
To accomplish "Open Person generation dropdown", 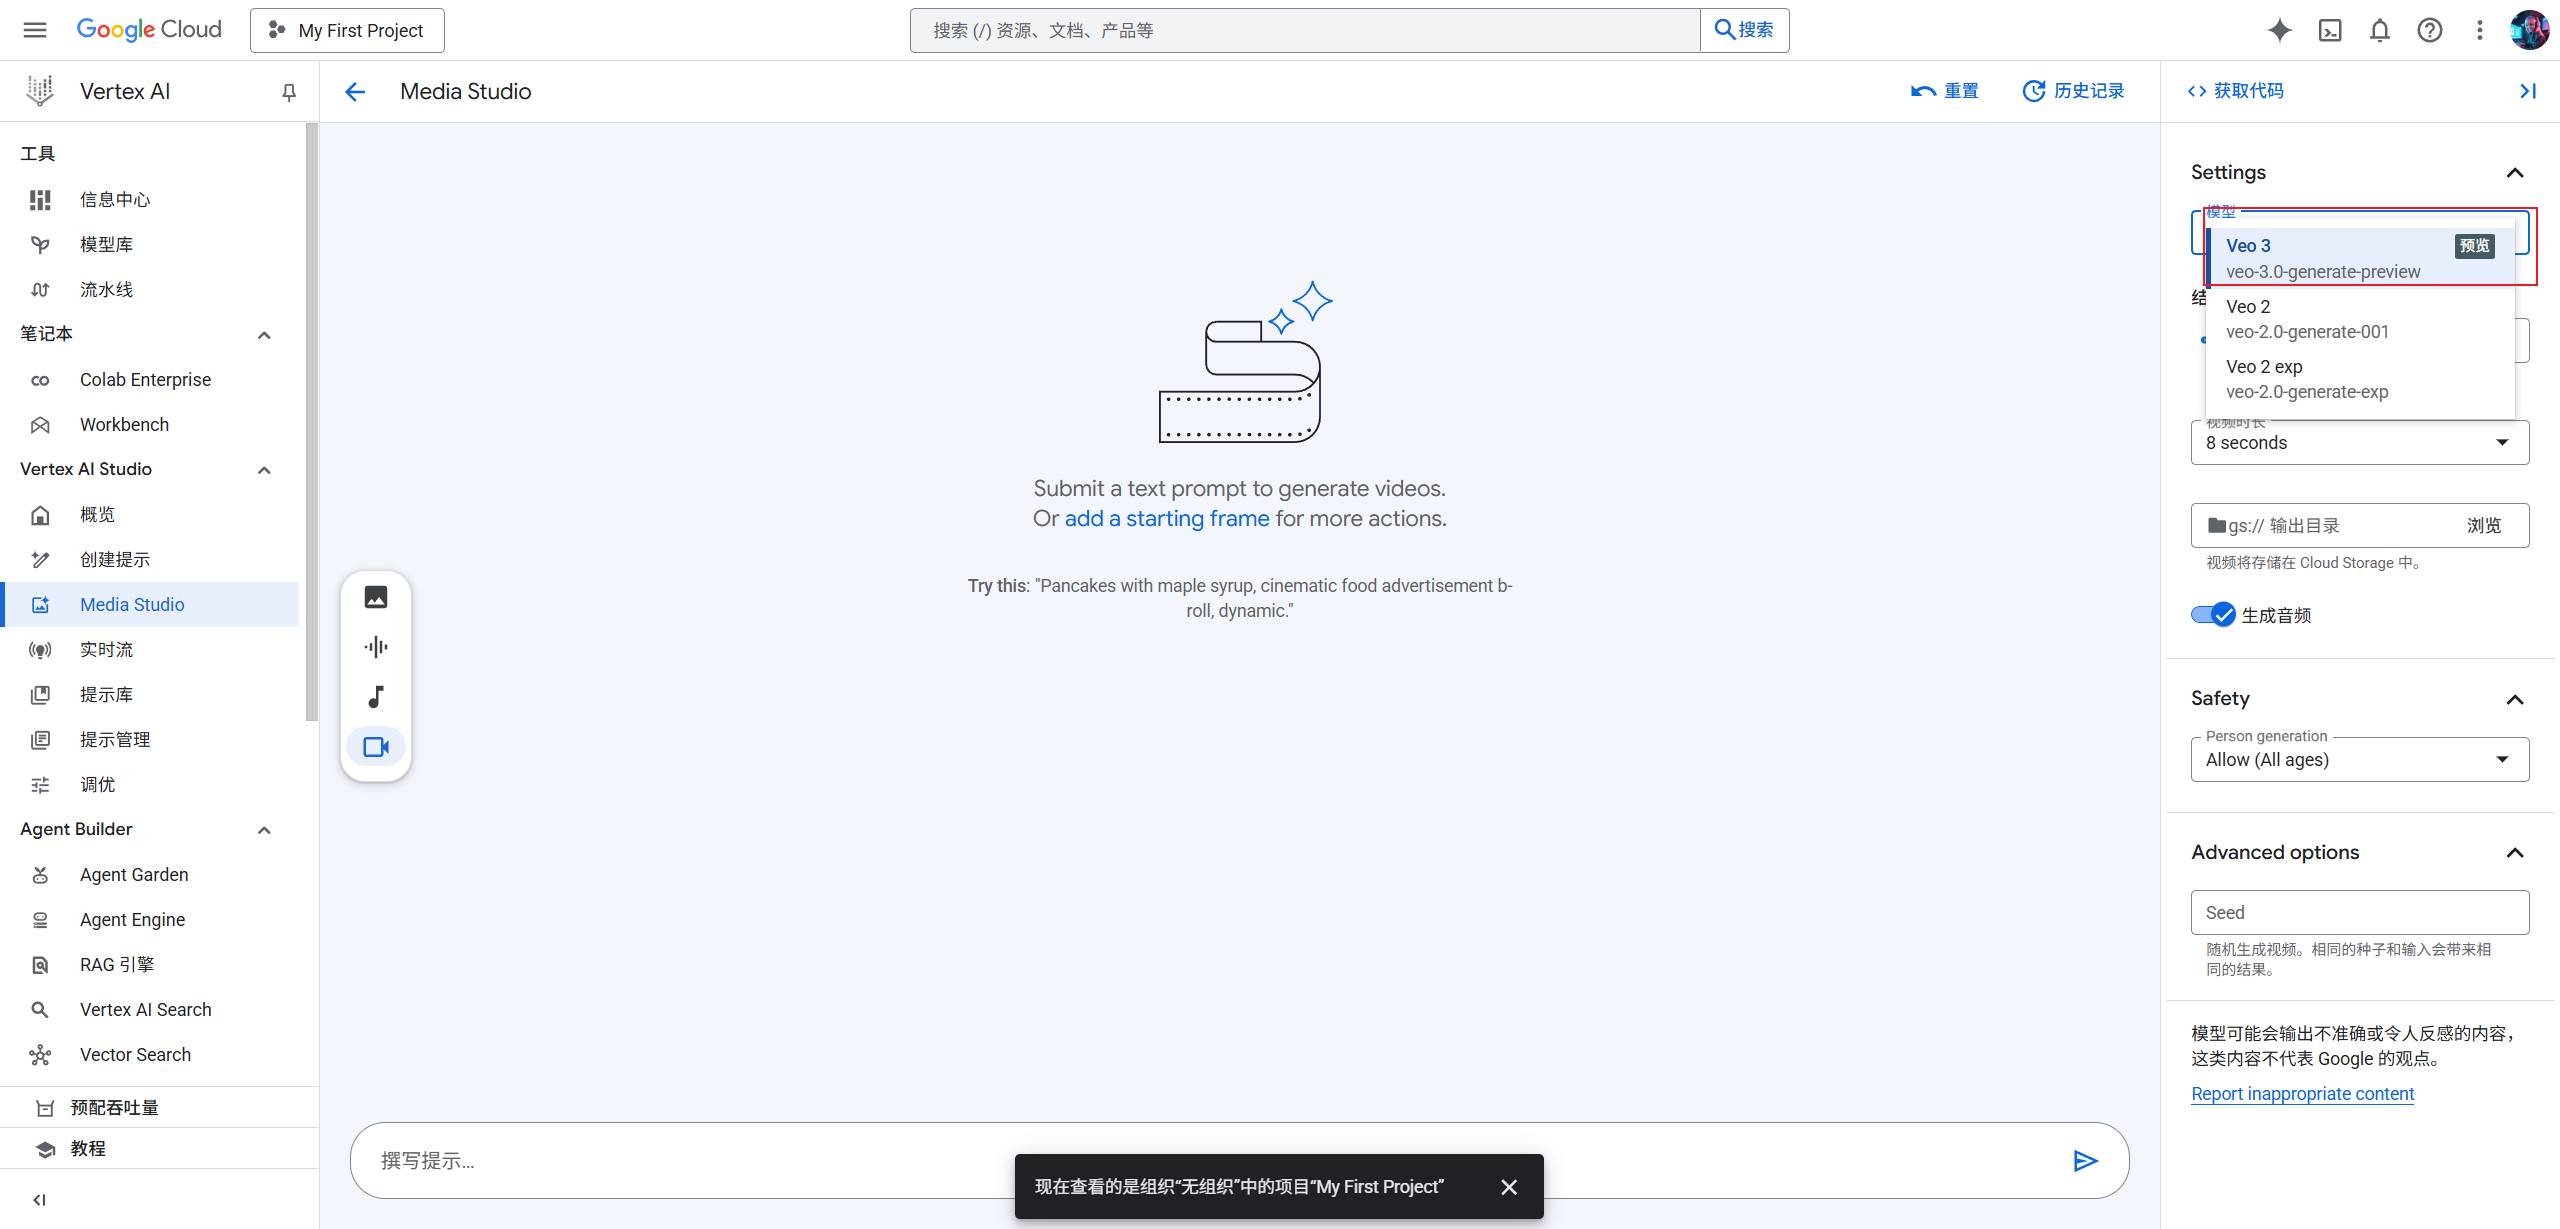I will click(x=2360, y=760).
